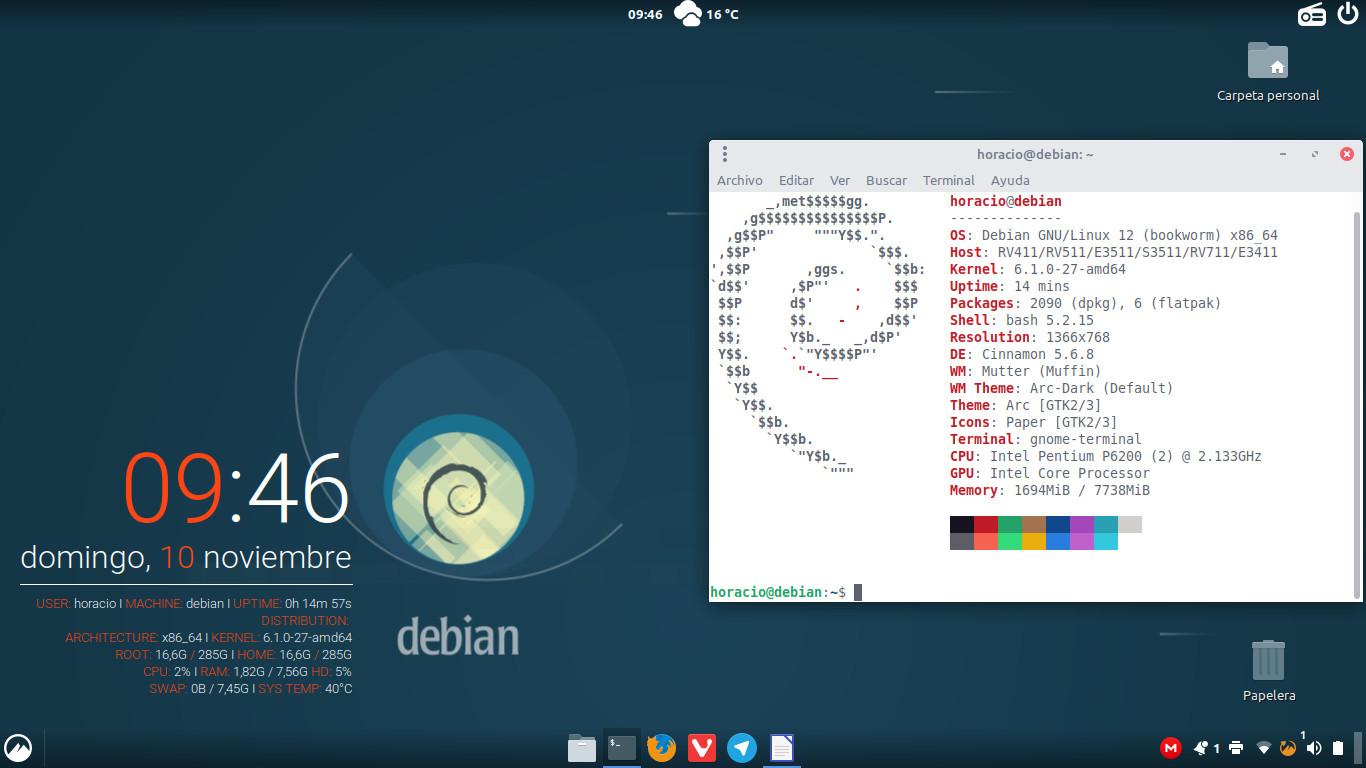Click the 'SYS TEMP: 40°C' conky reading
The image size is (1366, 768).
pos(306,688)
